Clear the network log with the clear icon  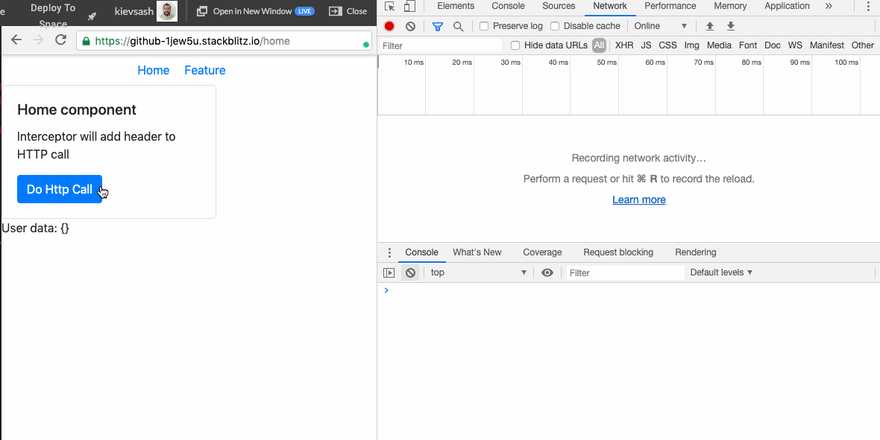[x=410, y=26]
